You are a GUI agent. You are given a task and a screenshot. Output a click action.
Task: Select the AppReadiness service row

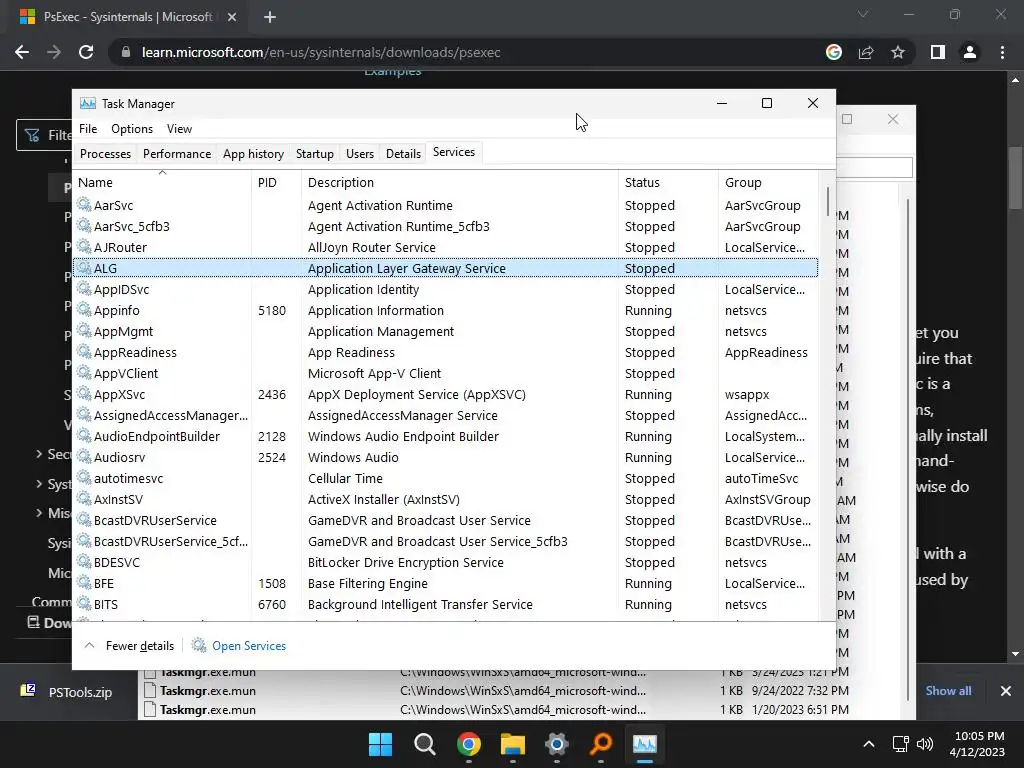(445, 352)
